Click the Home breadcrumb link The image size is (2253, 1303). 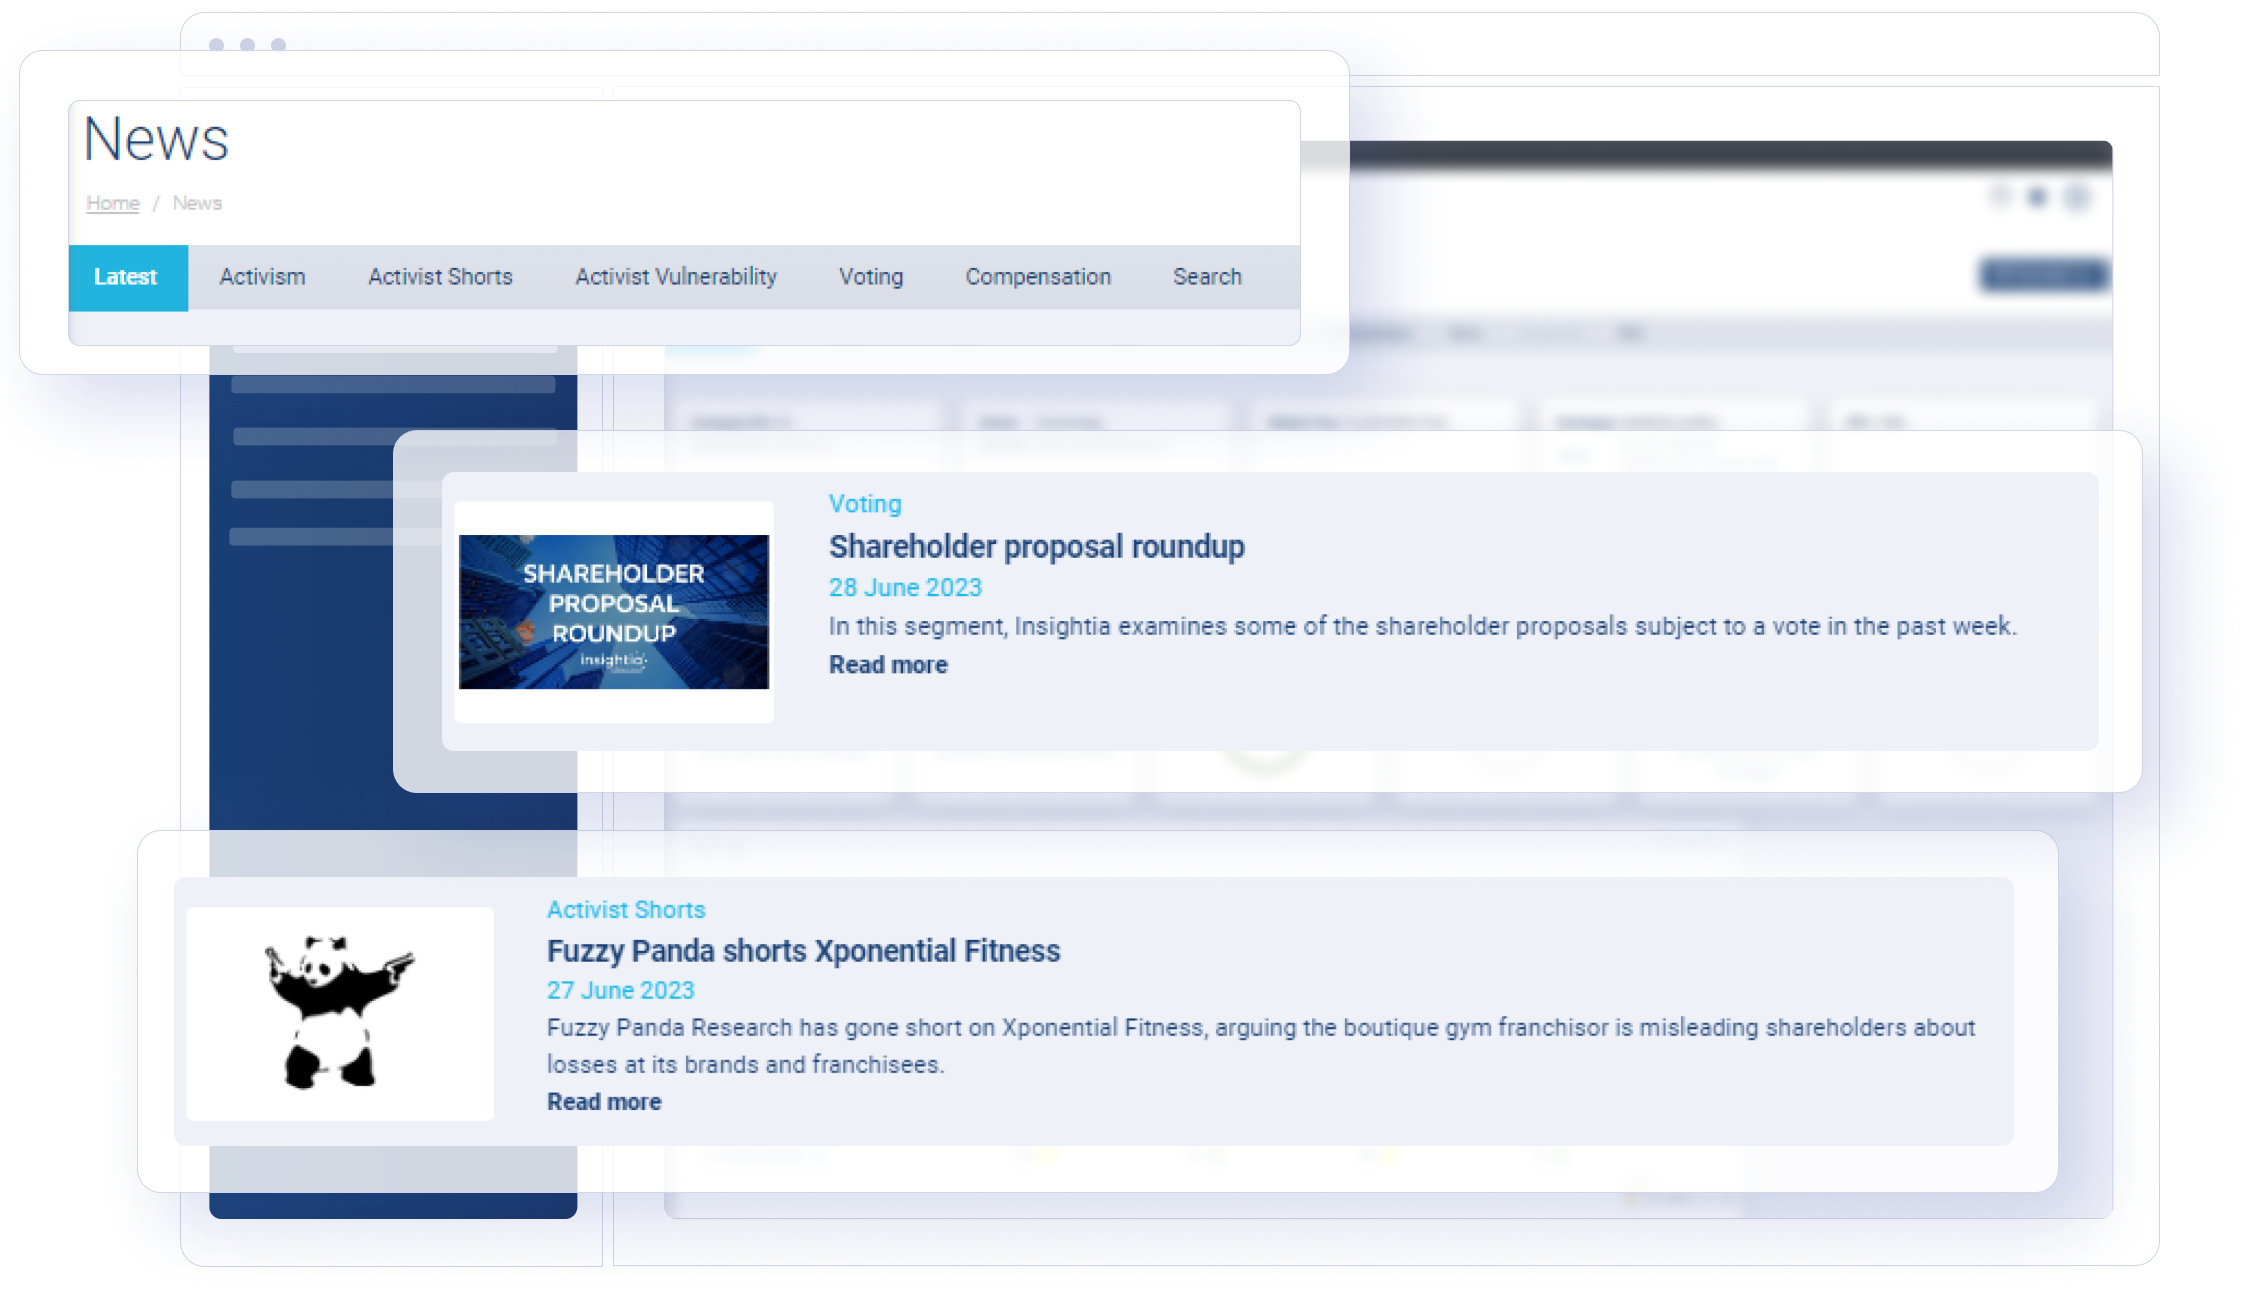tap(113, 203)
